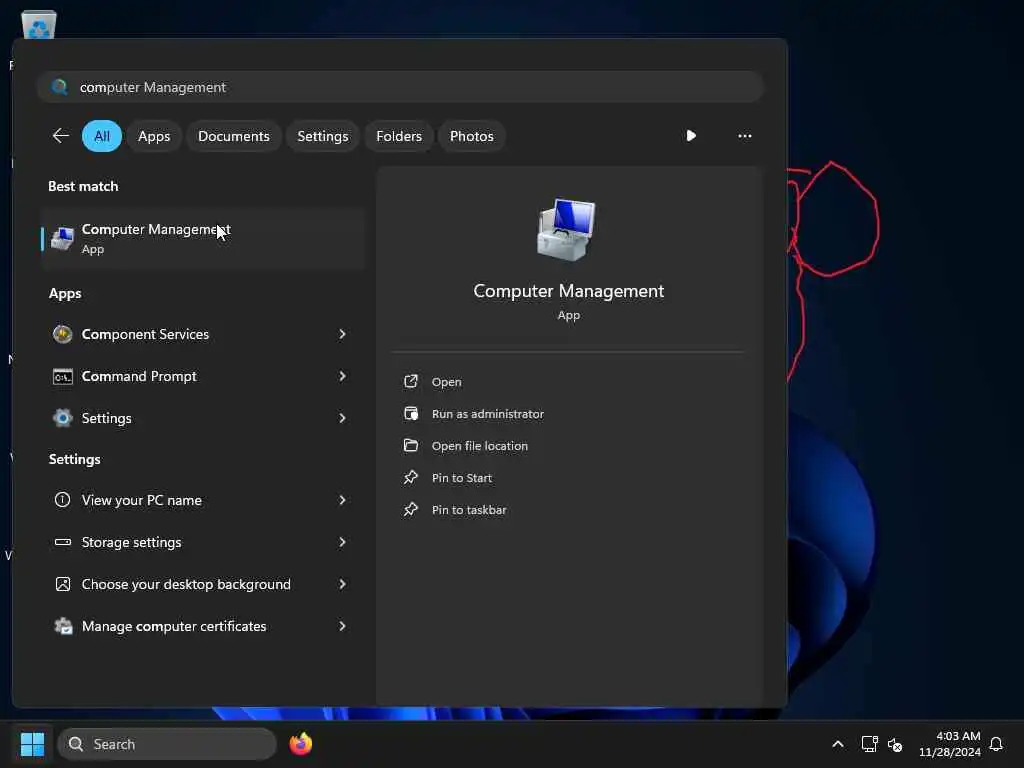
Task: Click the Computer Management title in preview pane
Action: click(568, 291)
